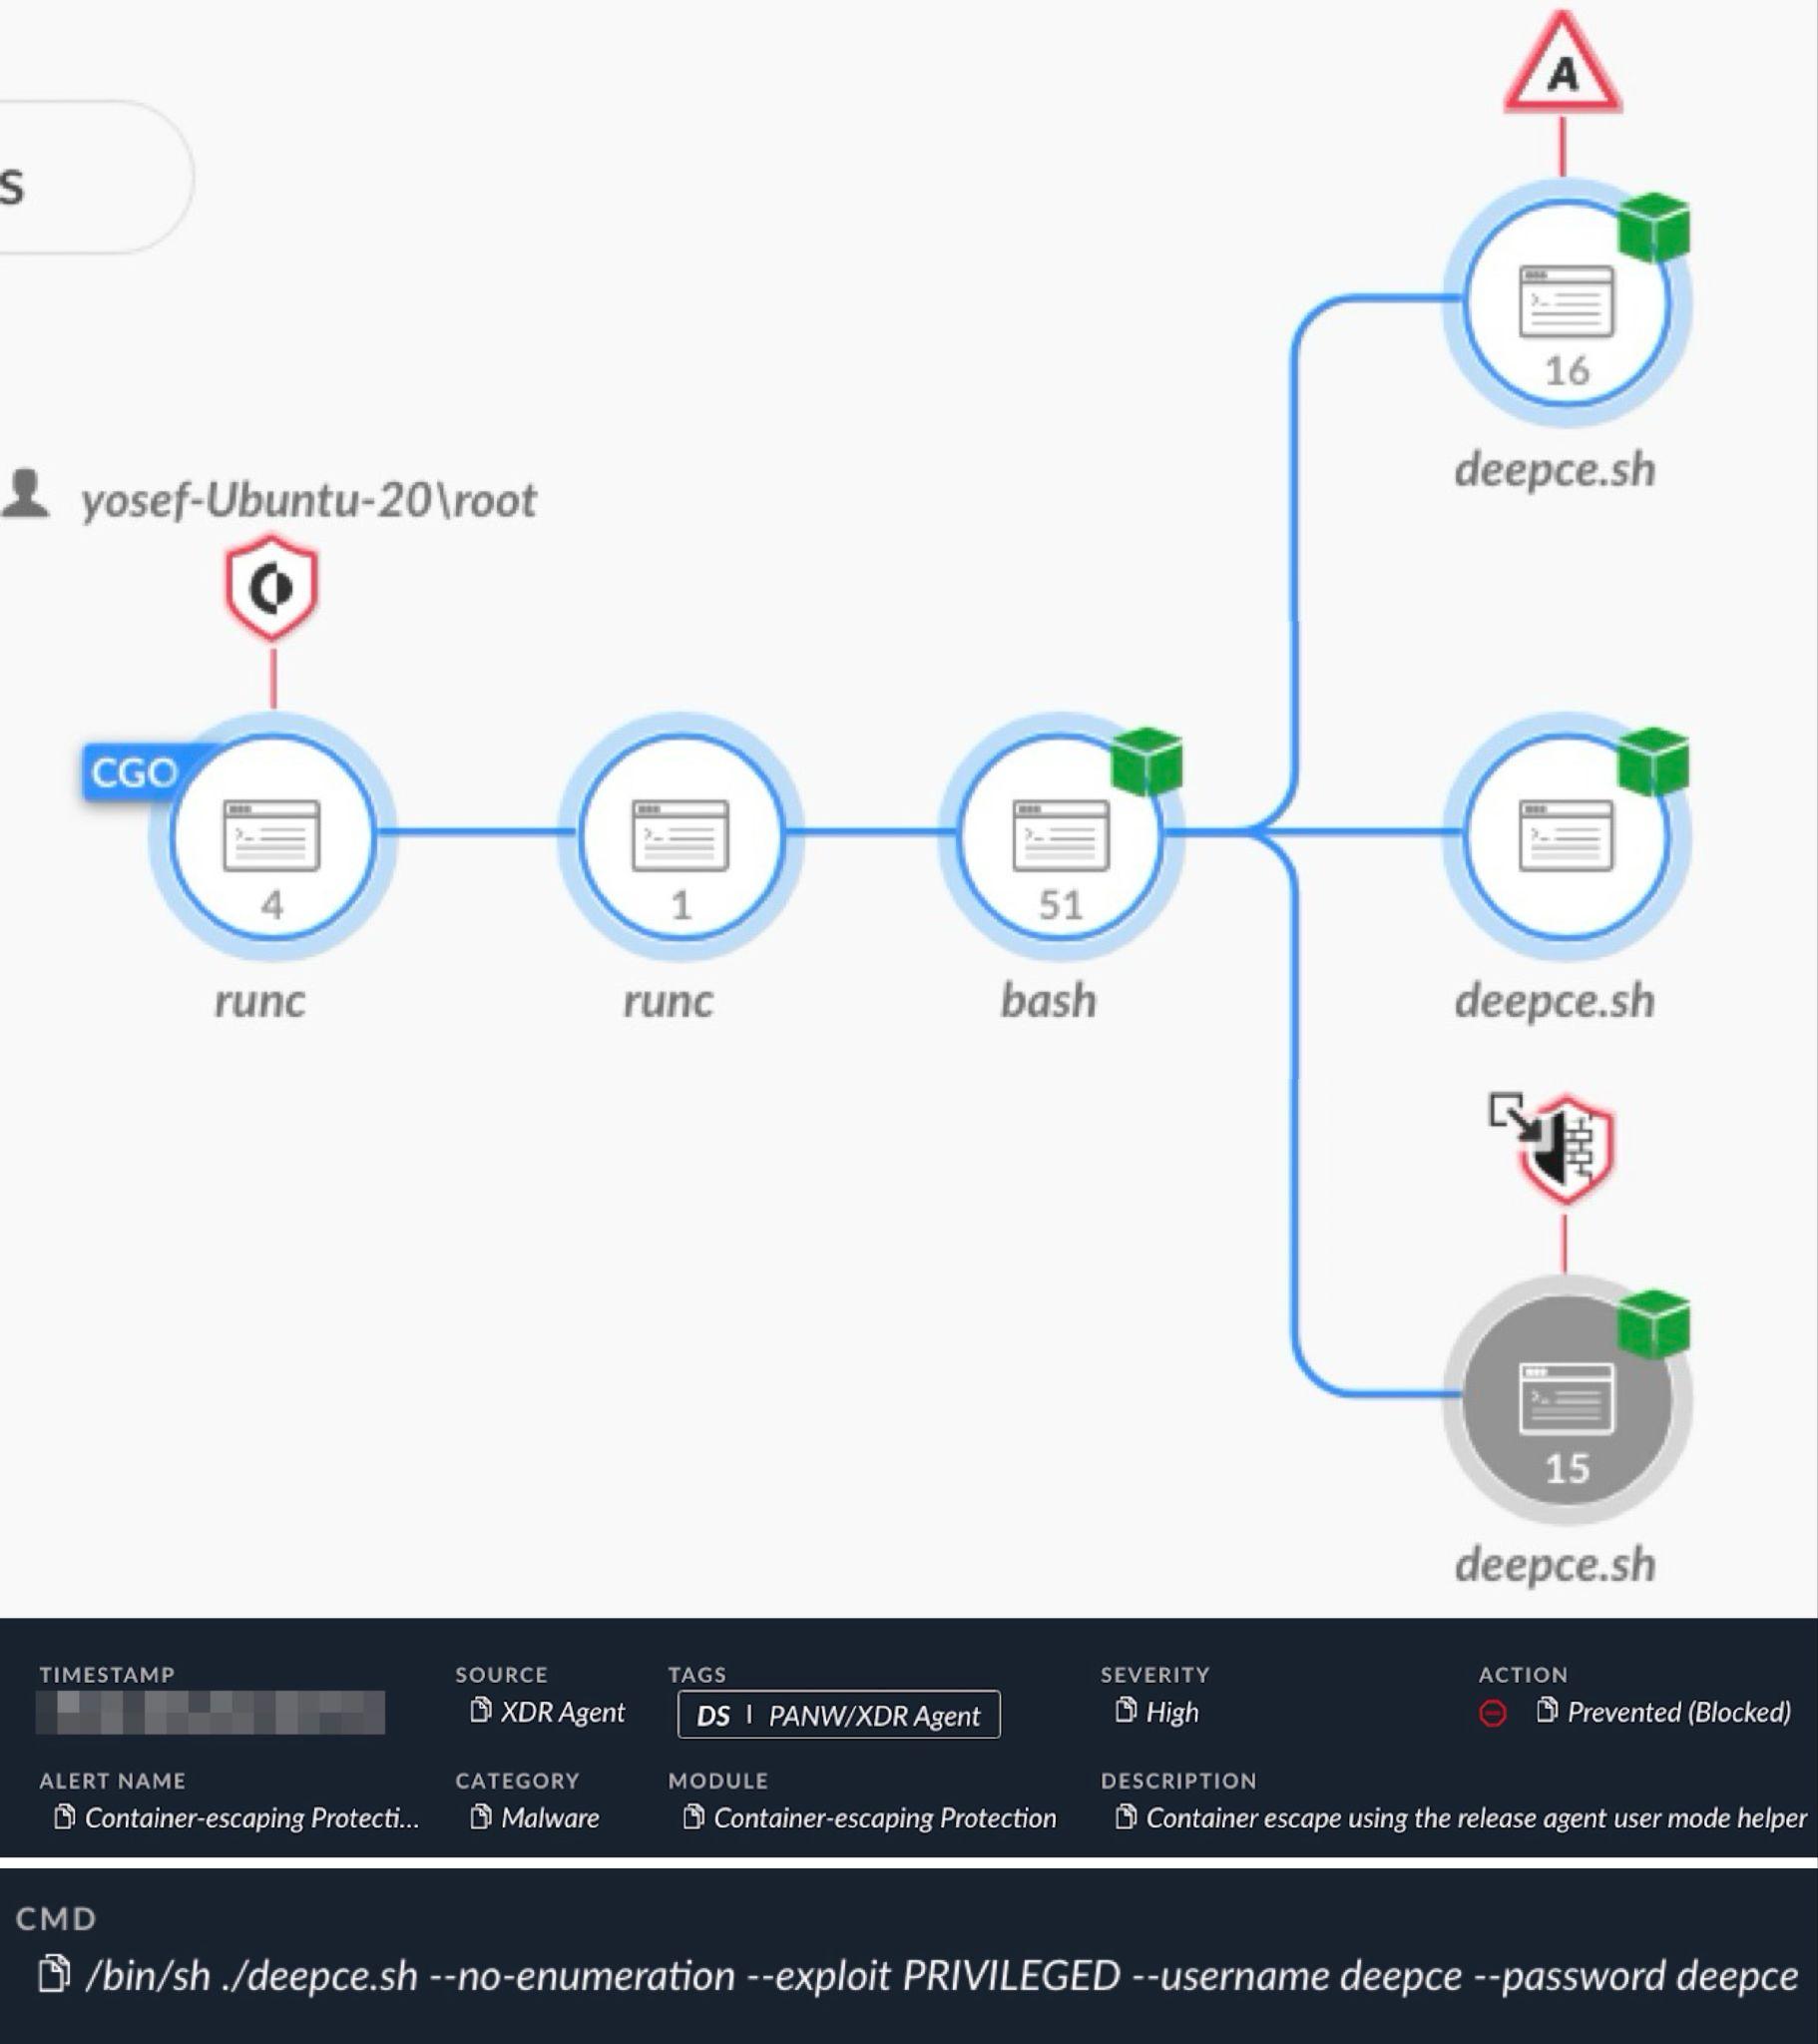
Task: Select the gray blocked deepce.sh node 15
Action: point(1566,1400)
